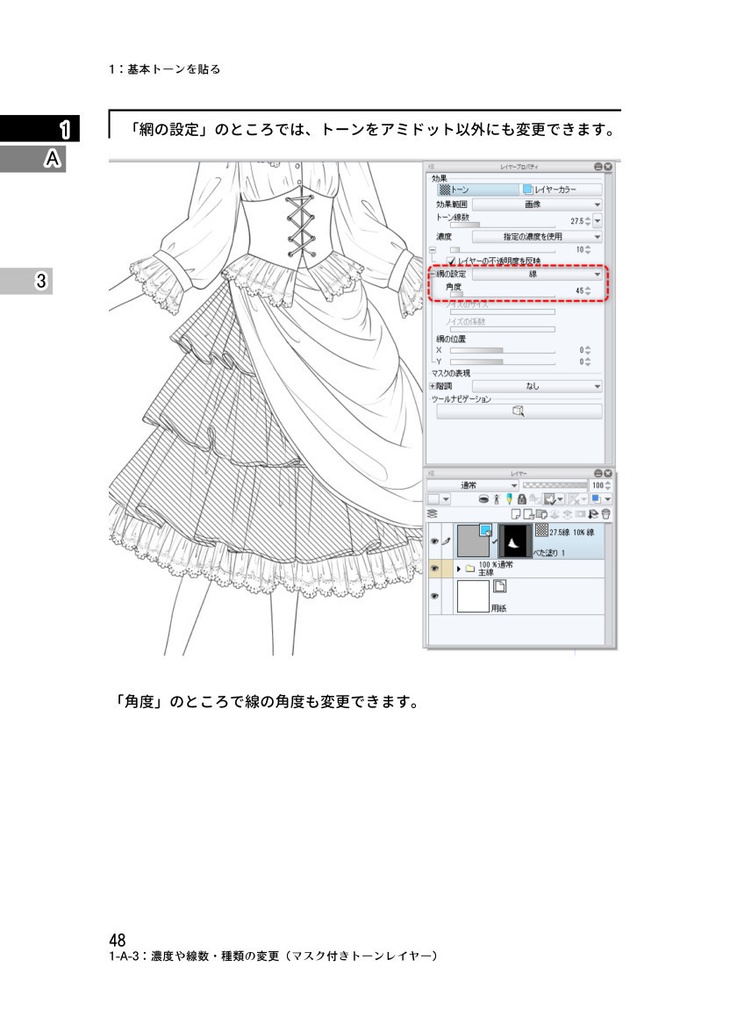Hide the 主線 folder eye

(434, 569)
